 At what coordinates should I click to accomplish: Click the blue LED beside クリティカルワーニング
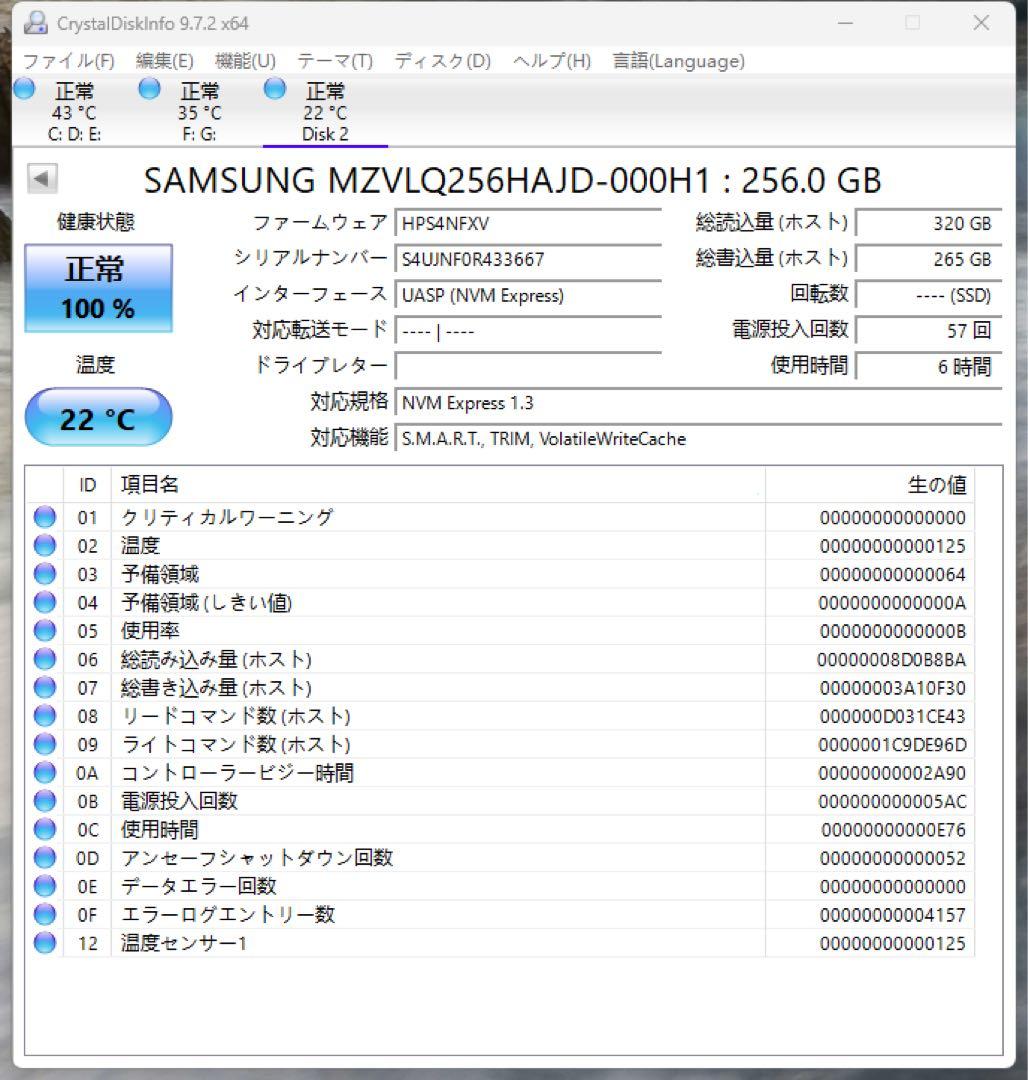tap(44, 517)
